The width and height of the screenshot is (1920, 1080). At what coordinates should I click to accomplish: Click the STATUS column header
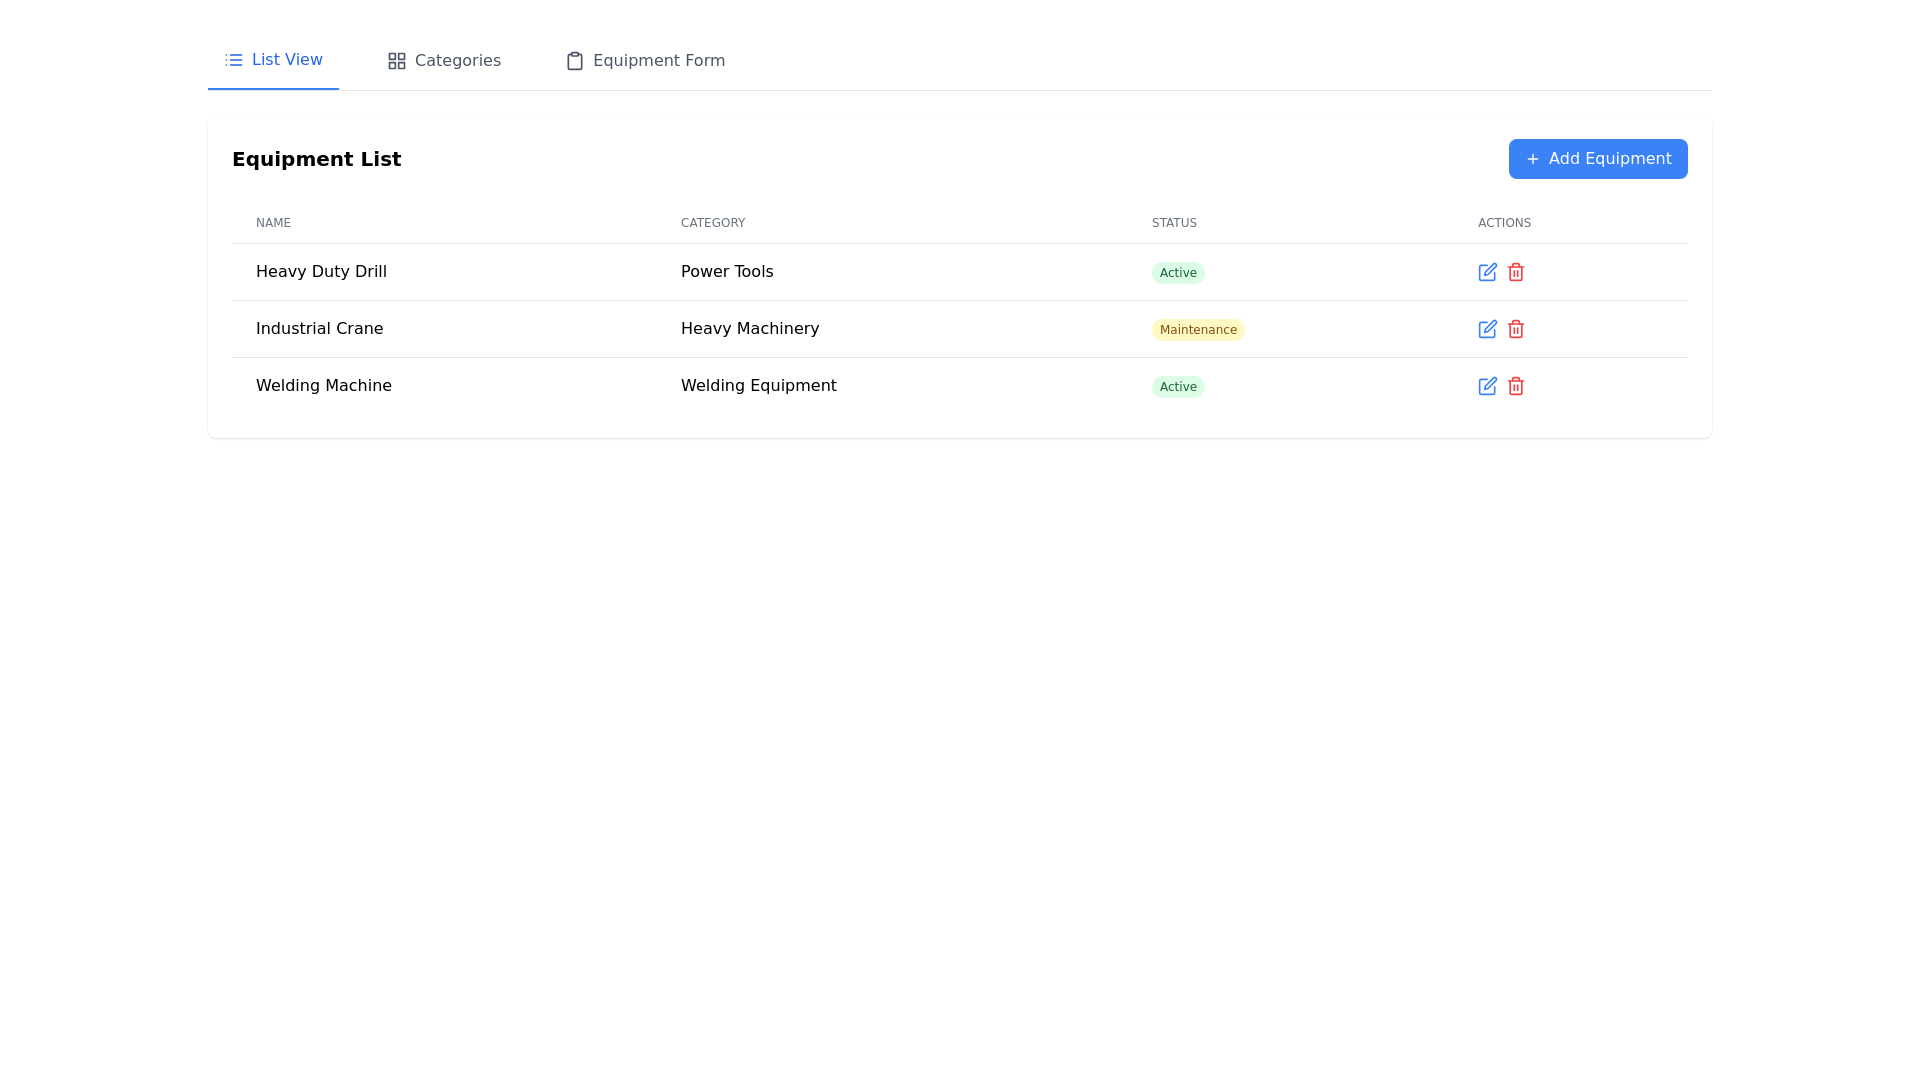1174,222
